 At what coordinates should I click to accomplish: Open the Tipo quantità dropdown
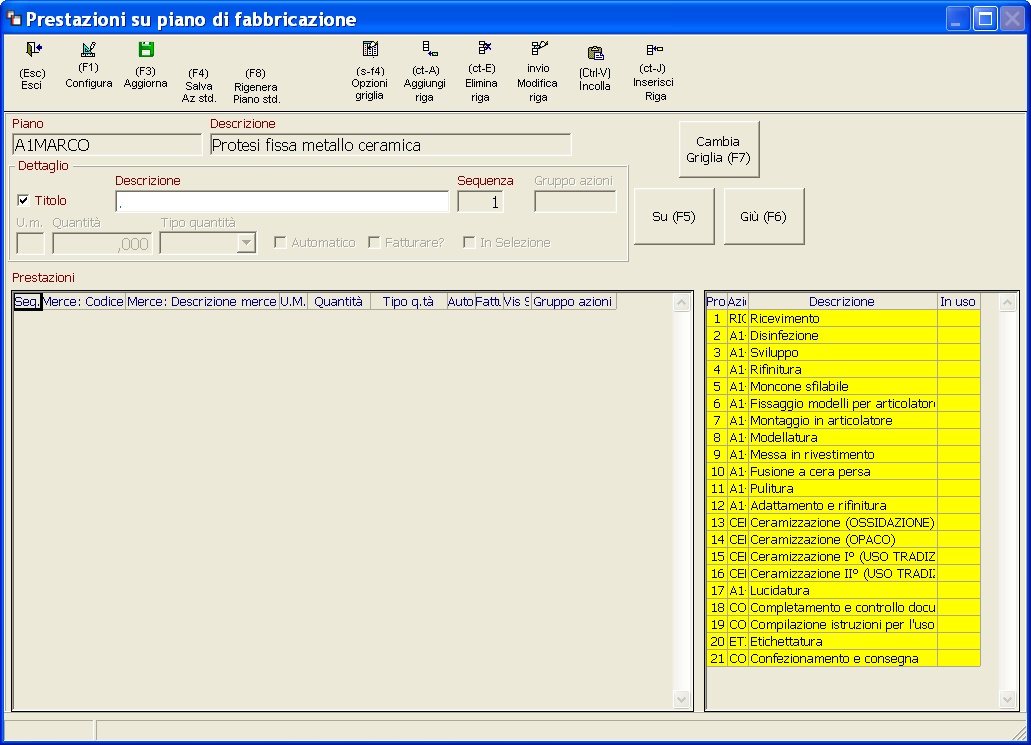point(246,243)
